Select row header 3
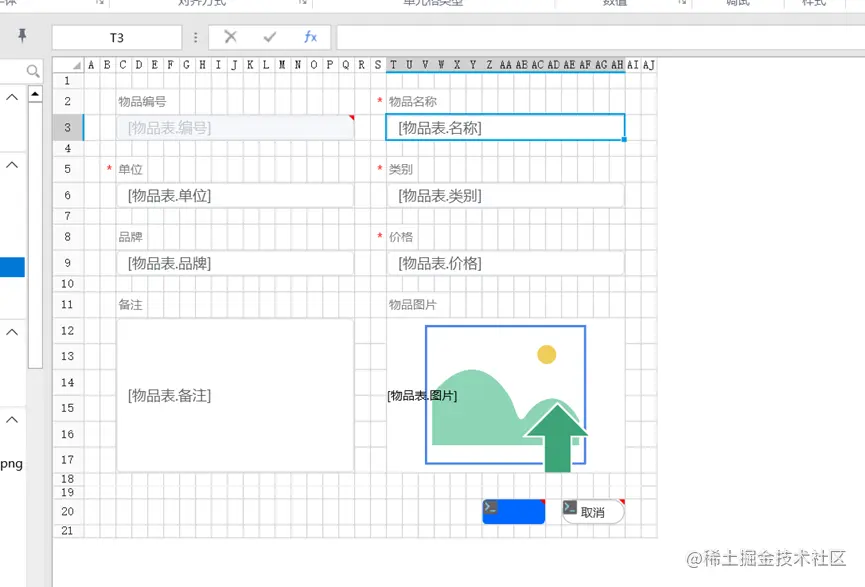Viewport: 865px width, 587px height. pos(67,127)
